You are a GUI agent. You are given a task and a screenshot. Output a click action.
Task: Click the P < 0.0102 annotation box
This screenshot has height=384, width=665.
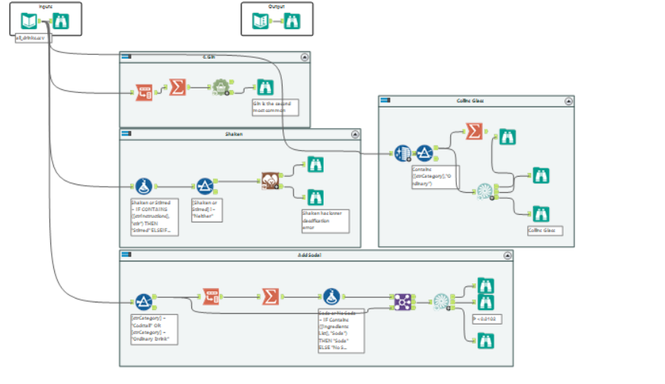click(x=487, y=319)
